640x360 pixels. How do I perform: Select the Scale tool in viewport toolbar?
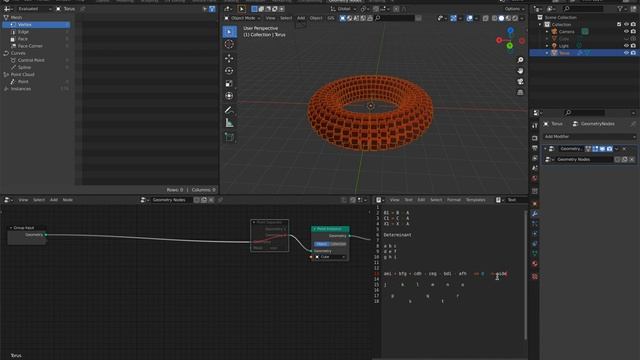[229, 83]
